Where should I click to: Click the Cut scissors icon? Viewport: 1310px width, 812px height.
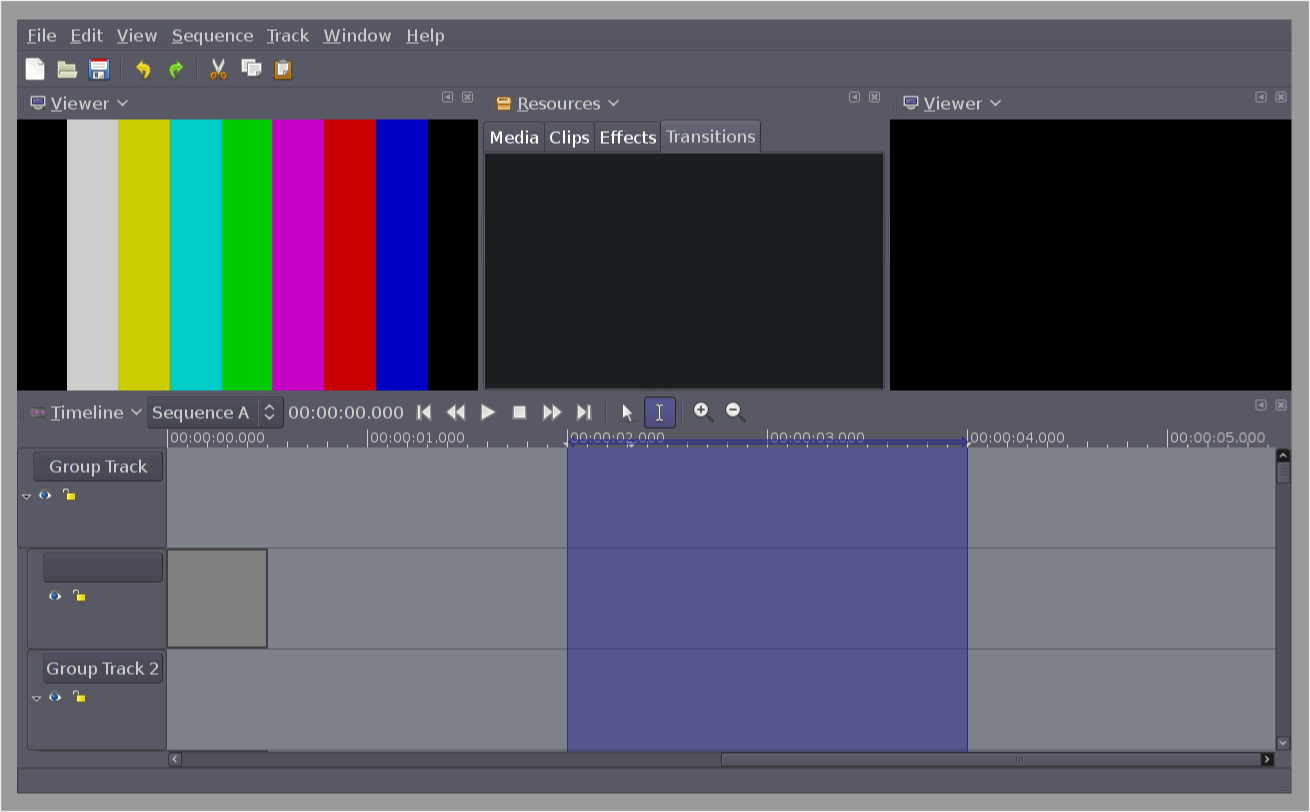click(218, 69)
